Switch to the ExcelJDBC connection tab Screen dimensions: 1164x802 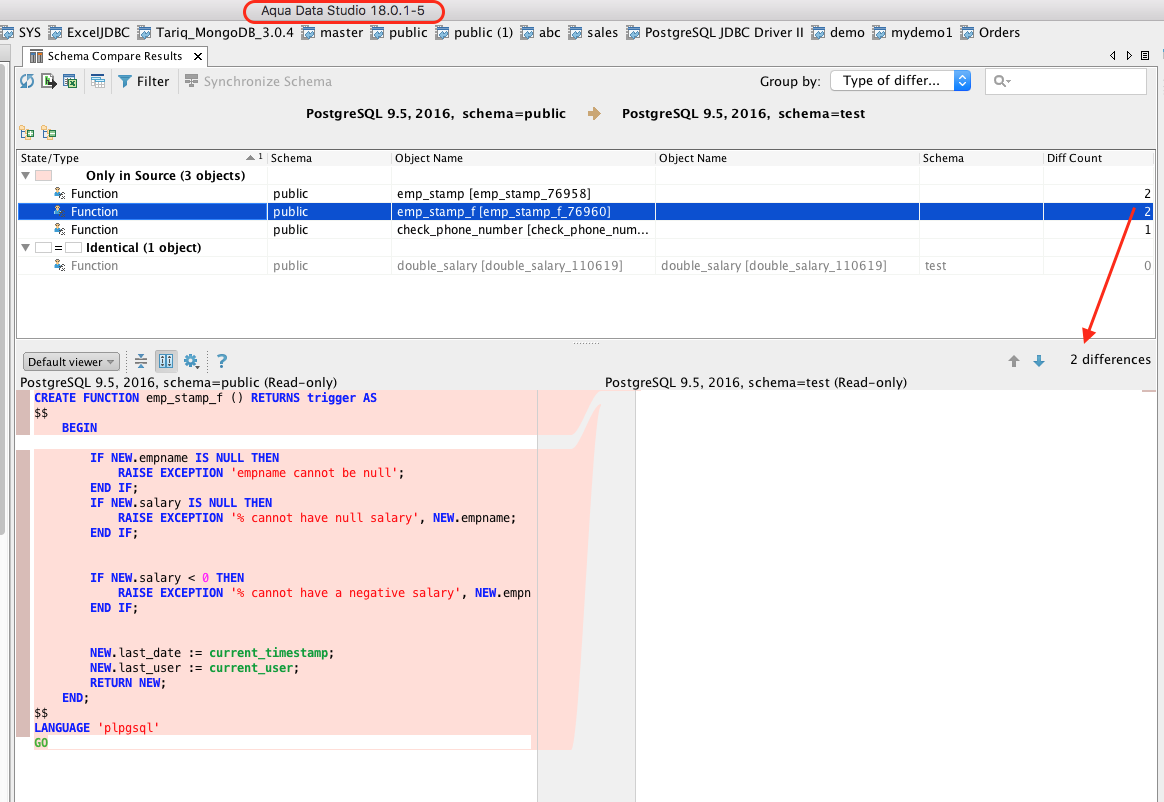(88, 33)
